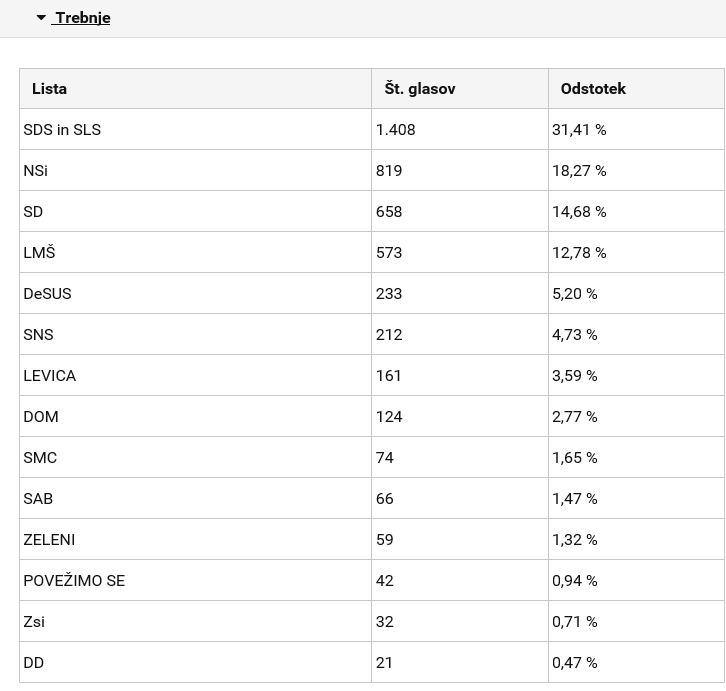The image size is (726, 691).
Task: Click the SDS in SLS row label
Action: [62, 130]
